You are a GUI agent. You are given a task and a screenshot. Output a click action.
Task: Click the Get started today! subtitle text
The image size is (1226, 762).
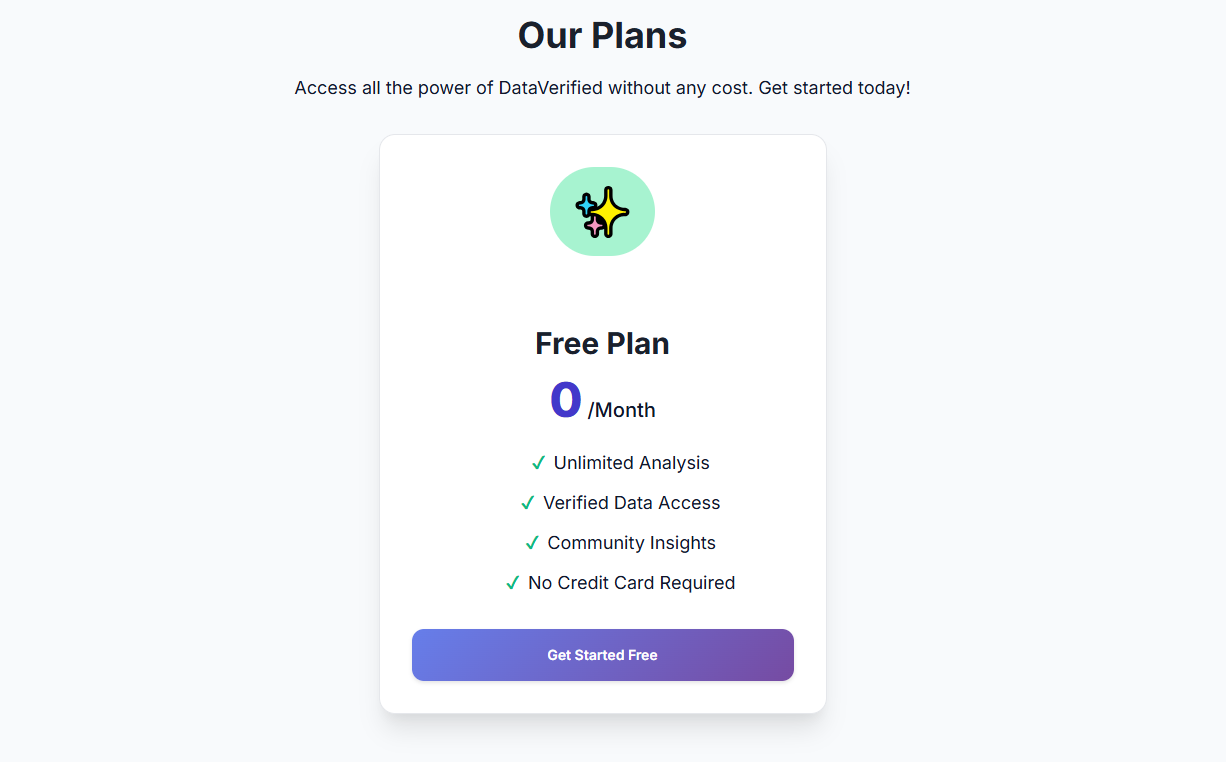tap(834, 88)
